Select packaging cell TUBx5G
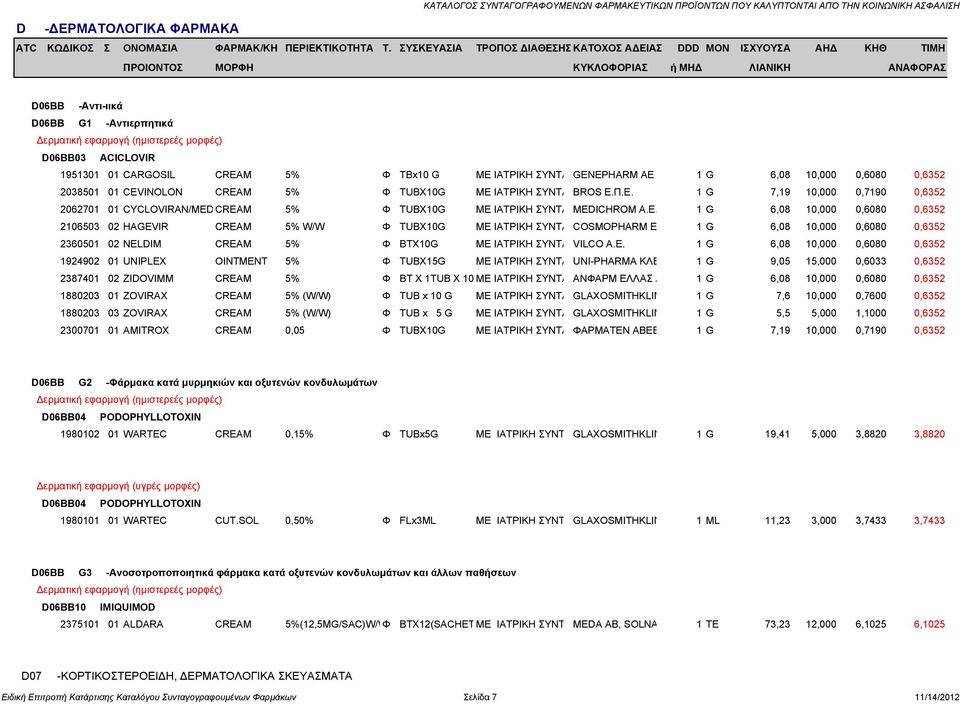Viewport: 960px width, 704px height. point(419,434)
